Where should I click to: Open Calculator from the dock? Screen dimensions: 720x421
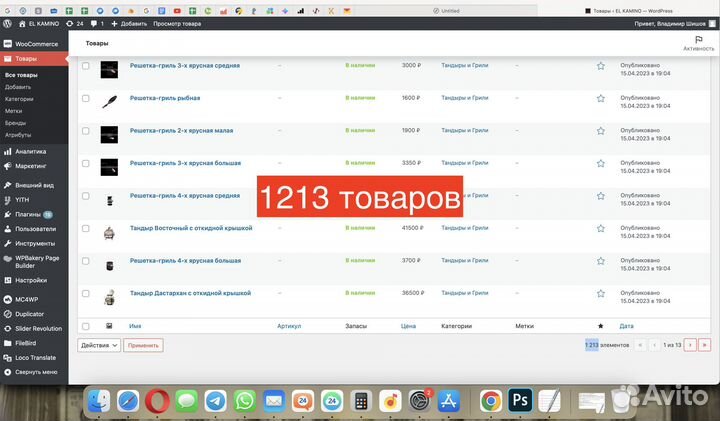pos(361,401)
